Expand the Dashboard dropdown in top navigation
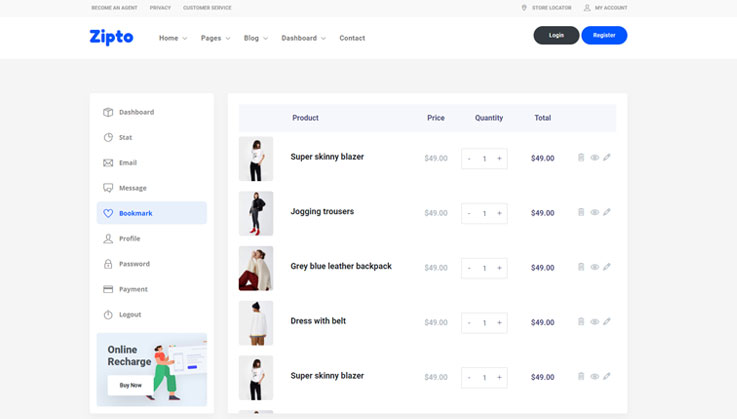The height and width of the screenshot is (419, 737). [303, 38]
